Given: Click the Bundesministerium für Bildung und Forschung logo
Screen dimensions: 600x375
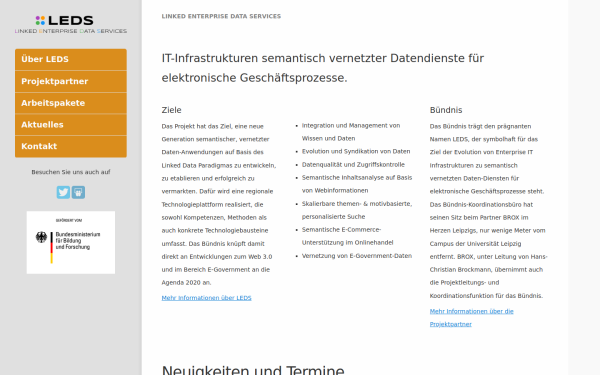Looking at the screenshot, I should tap(71, 242).
